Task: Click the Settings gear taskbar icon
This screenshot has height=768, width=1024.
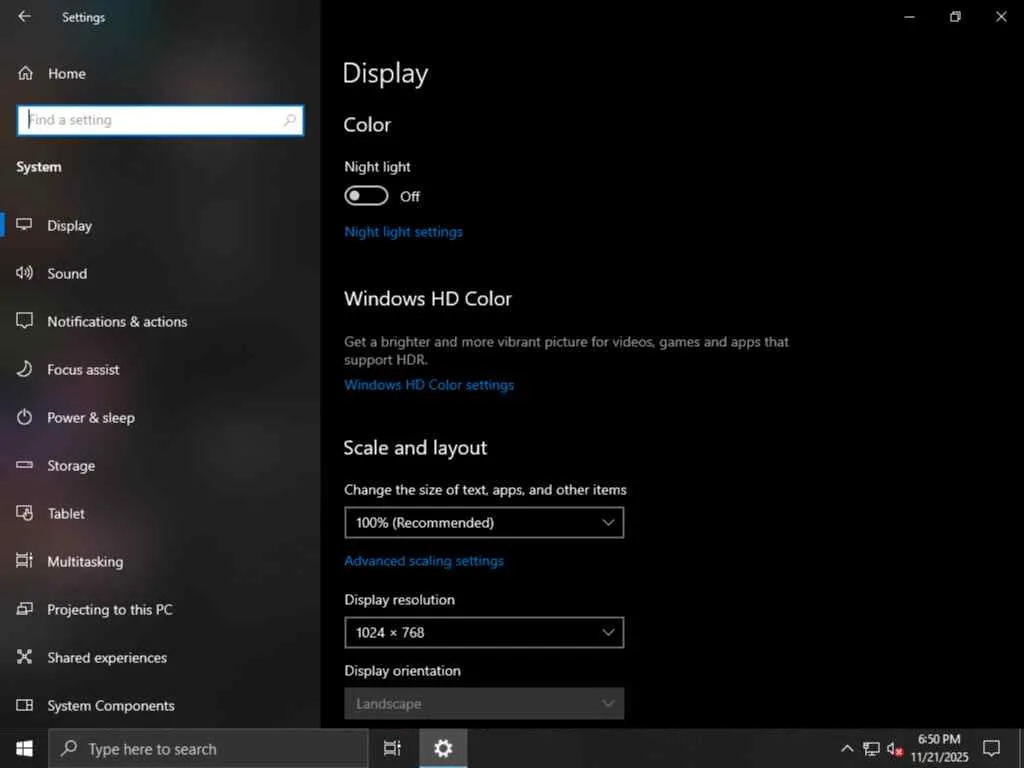Action: [x=443, y=748]
